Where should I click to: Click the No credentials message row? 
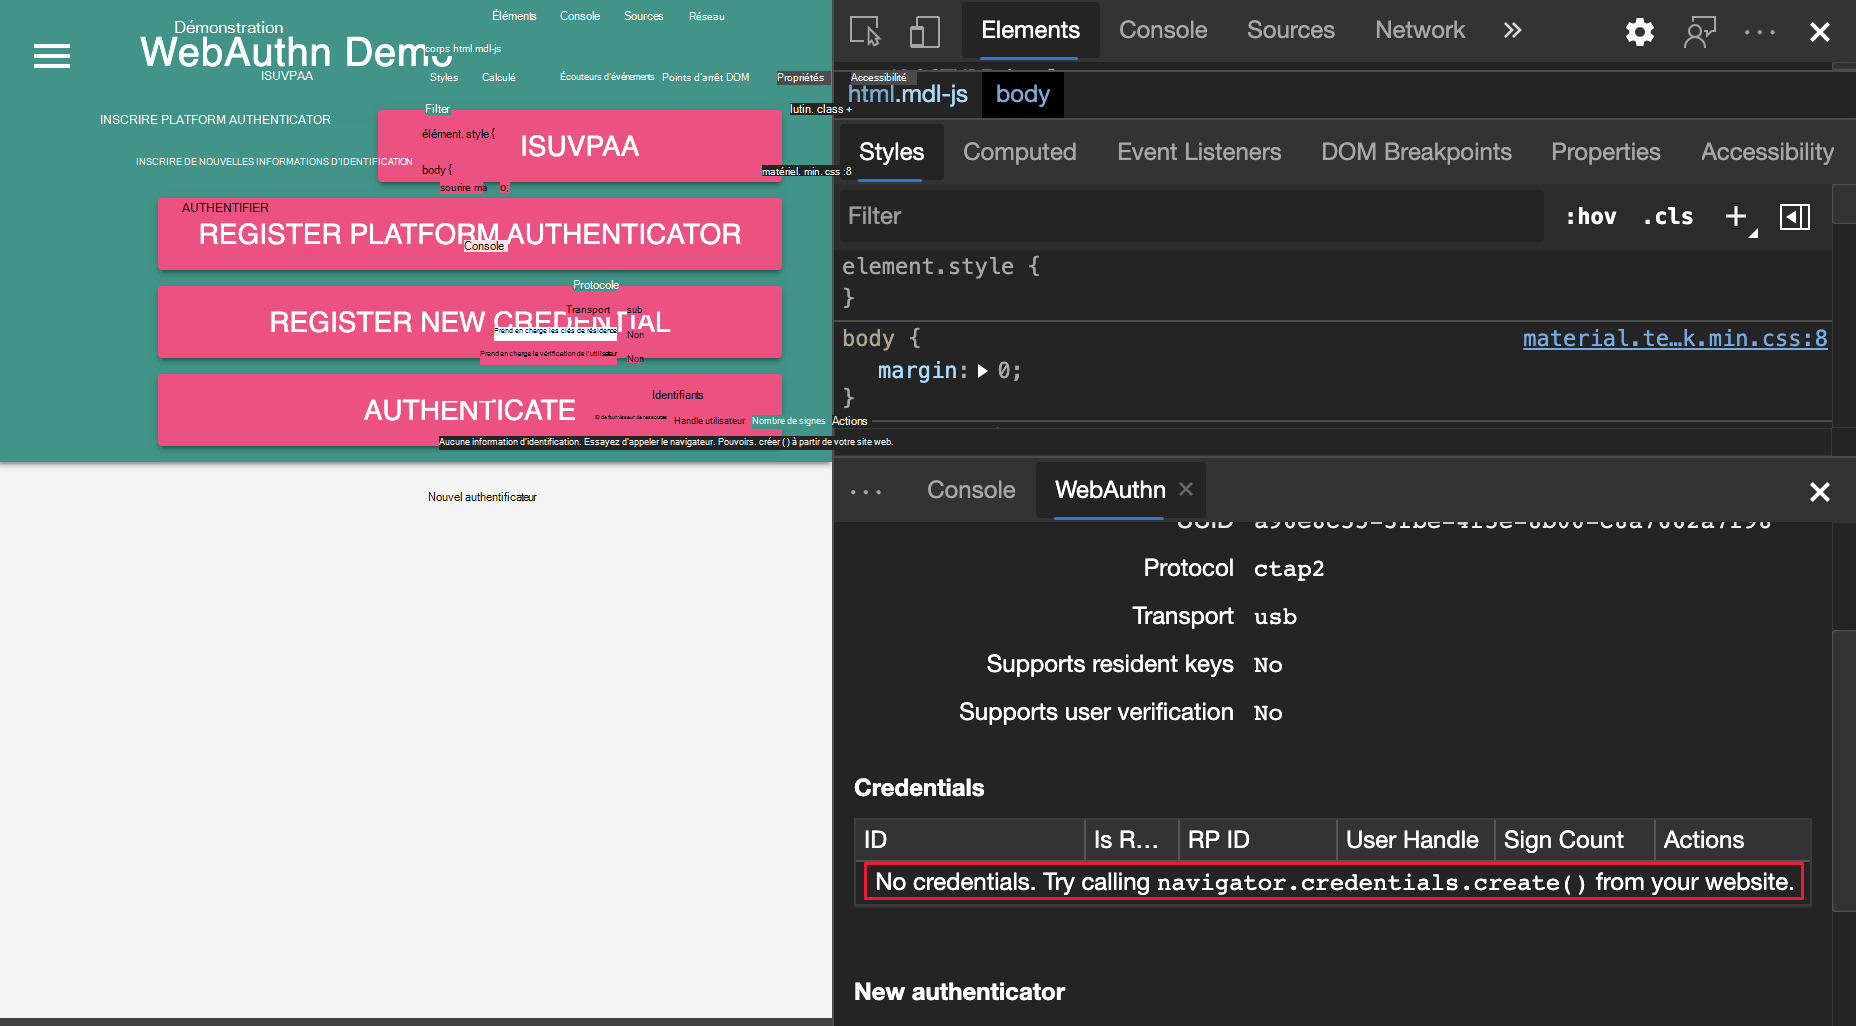click(1334, 882)
